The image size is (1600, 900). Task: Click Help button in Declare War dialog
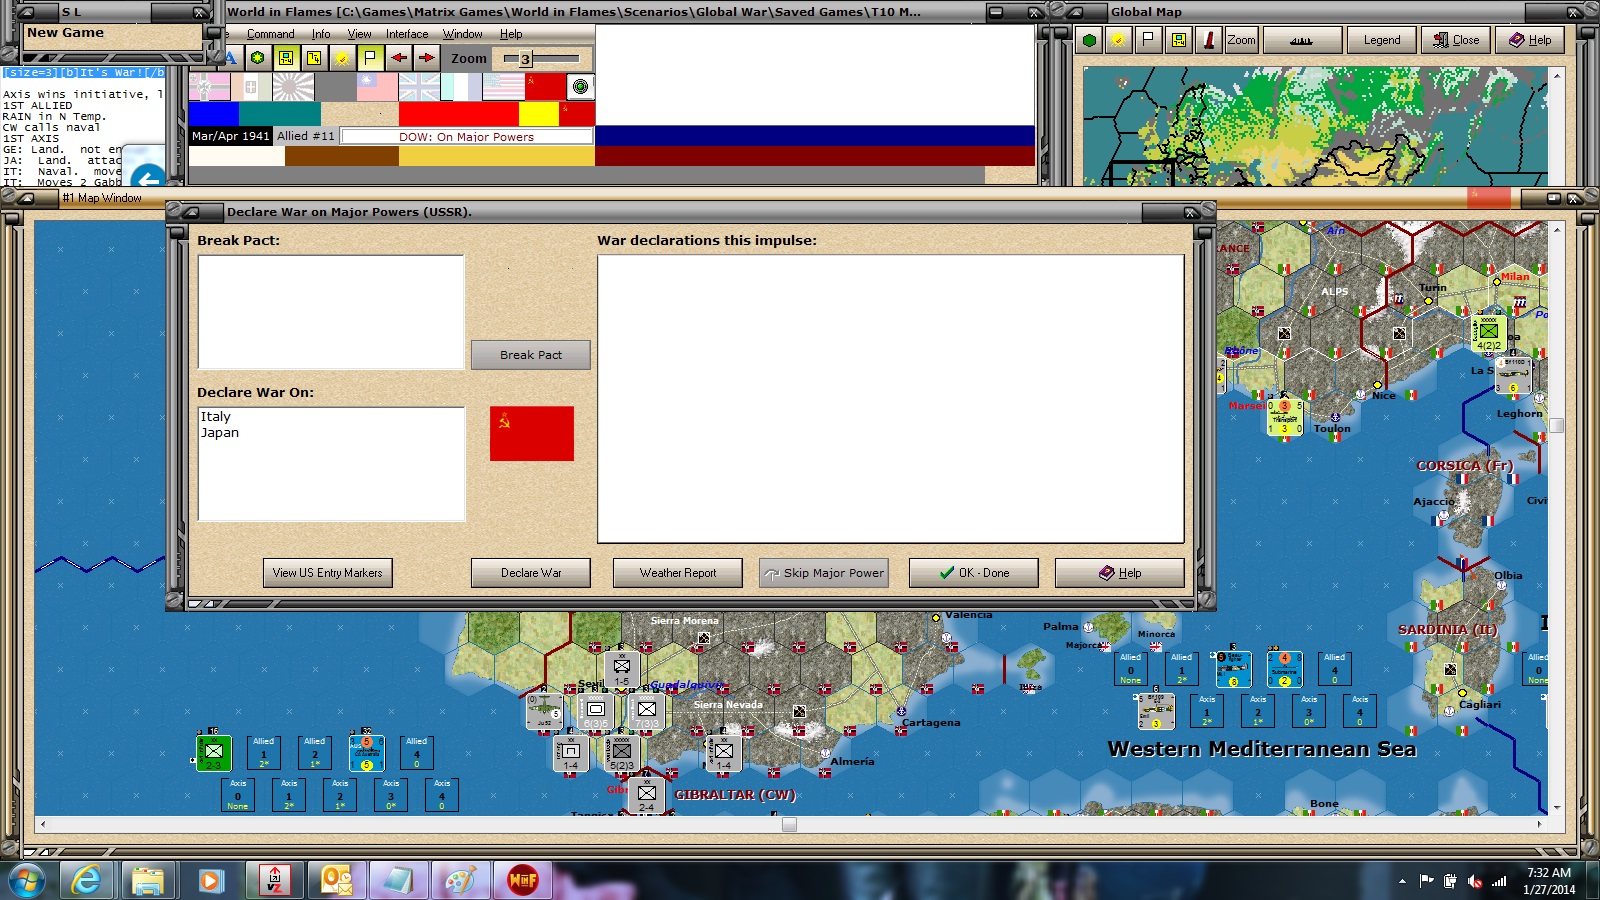[1120, 573]
